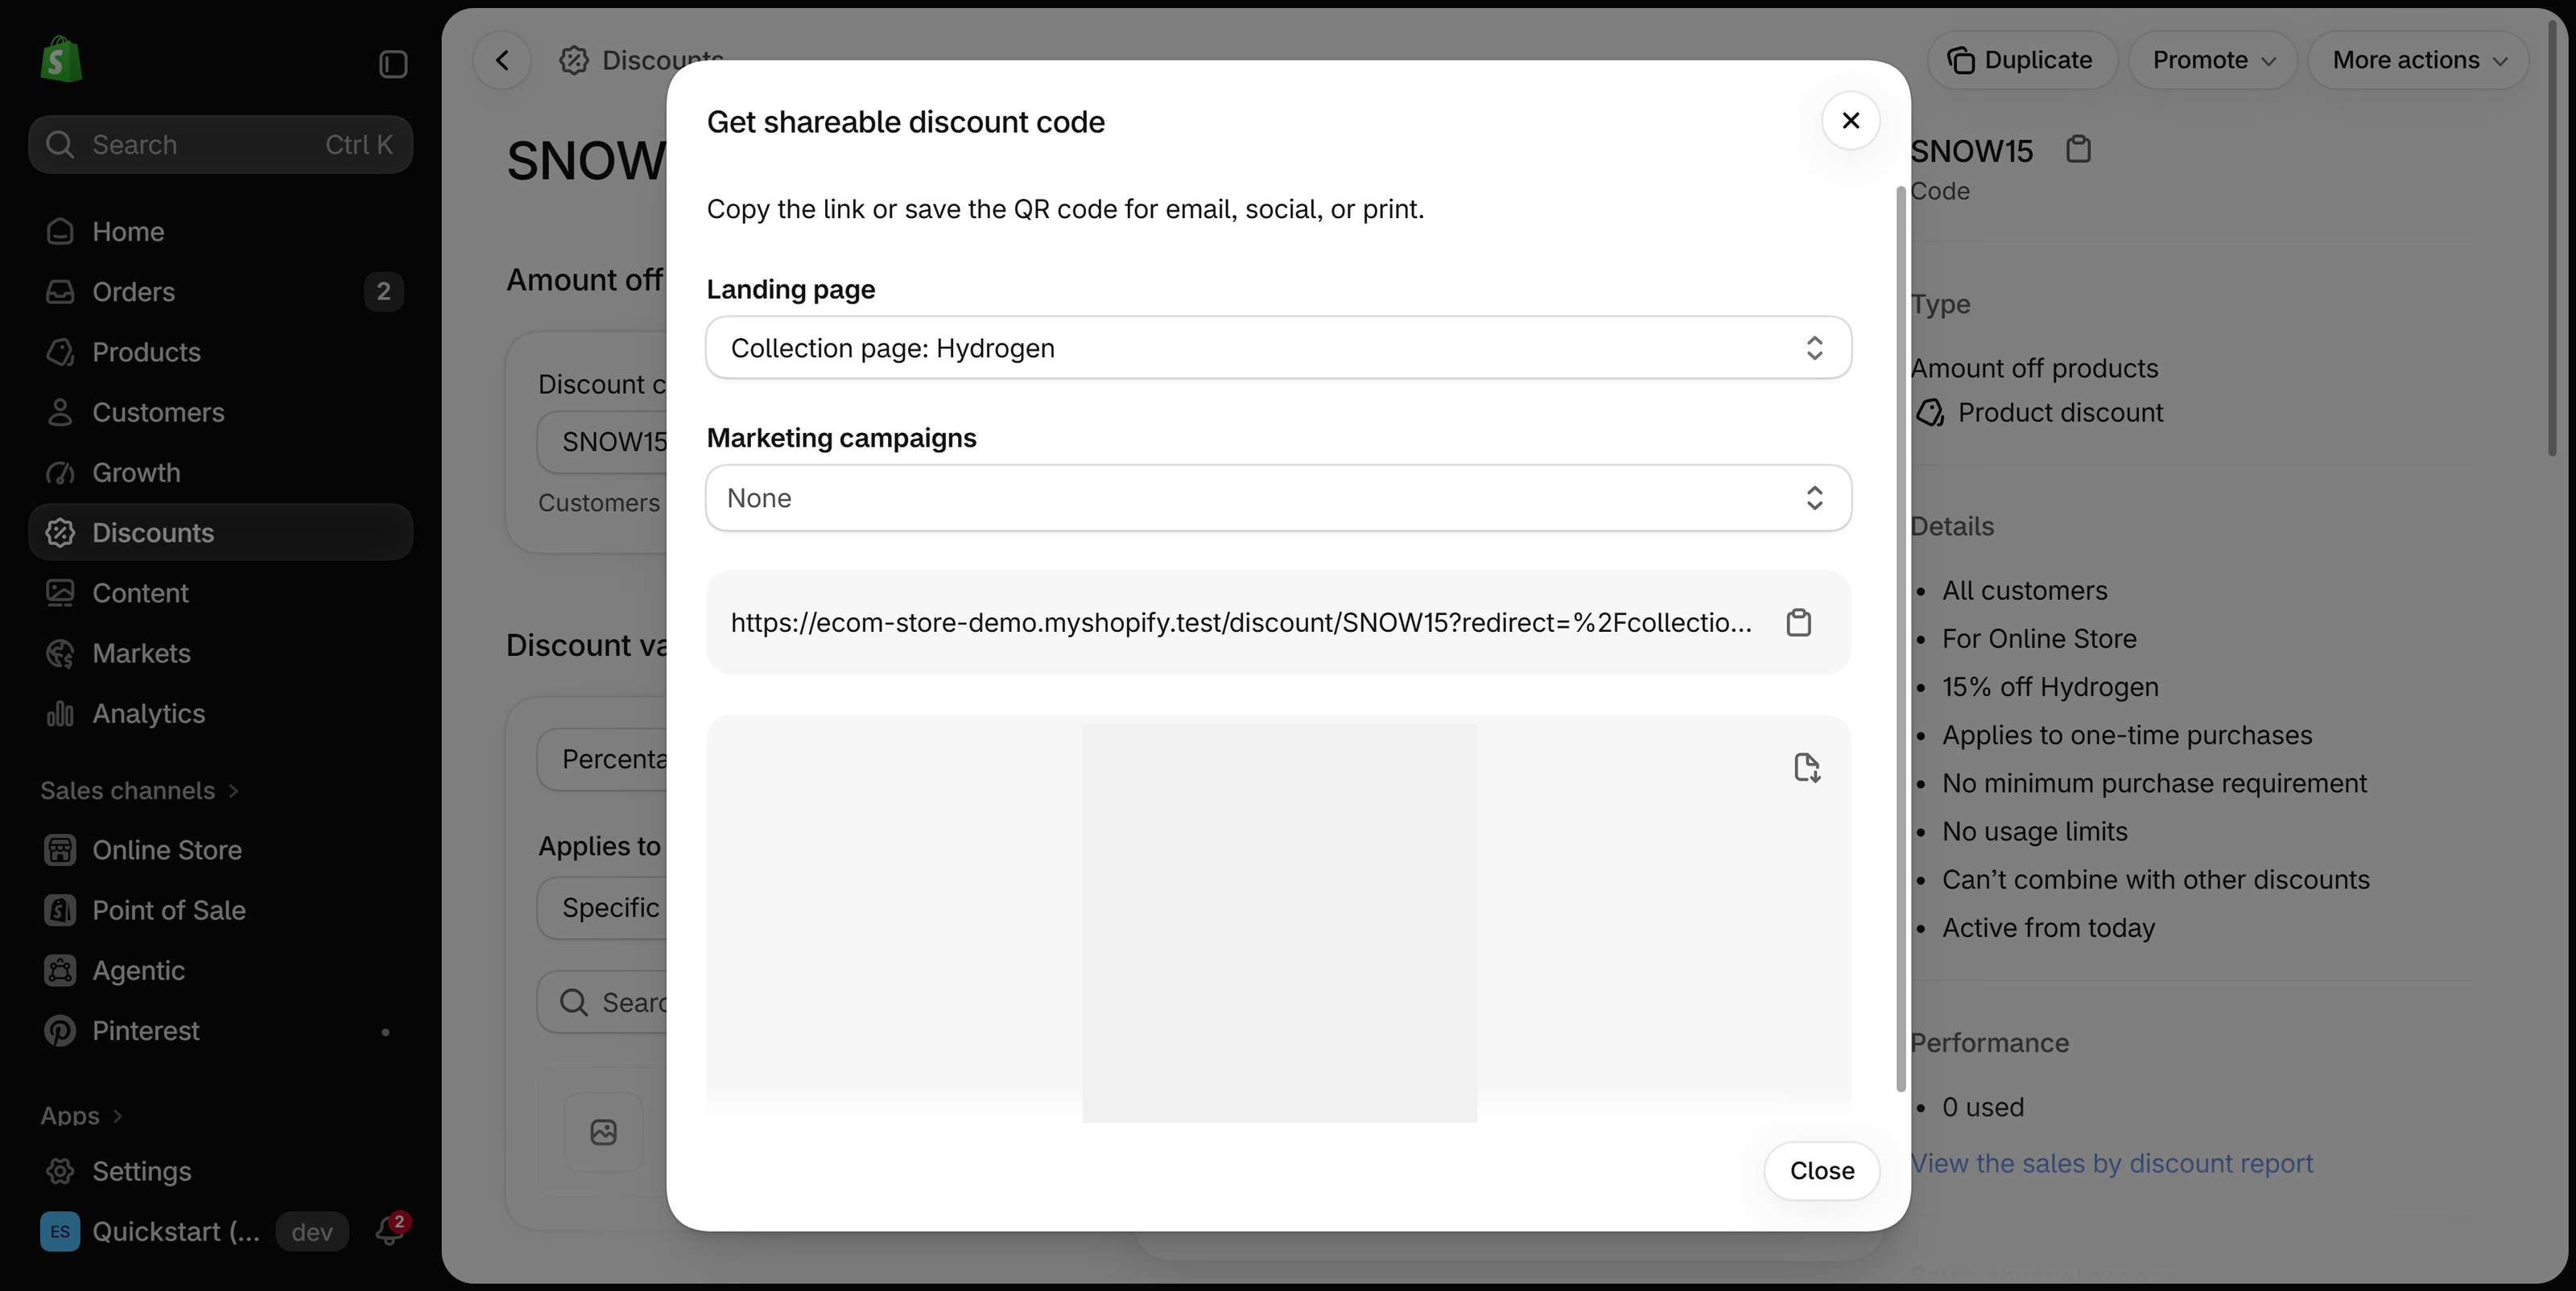The image size is (2576, 1291).
Task: Collapse the sidebar with the panel icon
Action: 393,64
